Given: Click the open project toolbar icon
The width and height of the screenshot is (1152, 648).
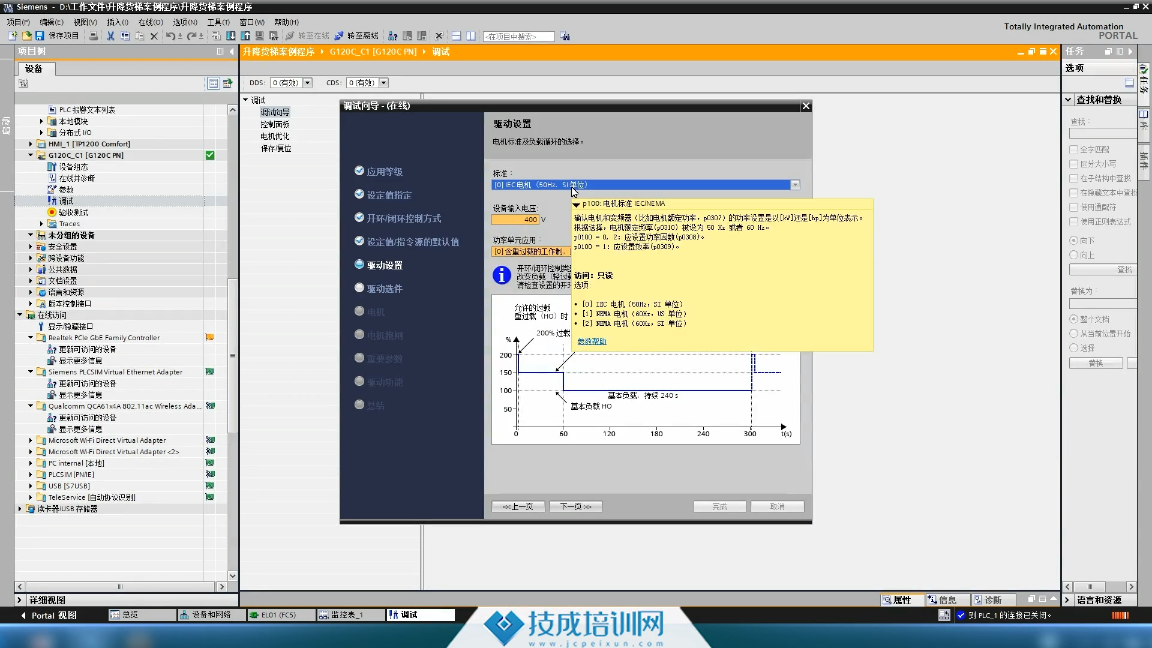Looking at the screenshot, I should tap(26, 35).
